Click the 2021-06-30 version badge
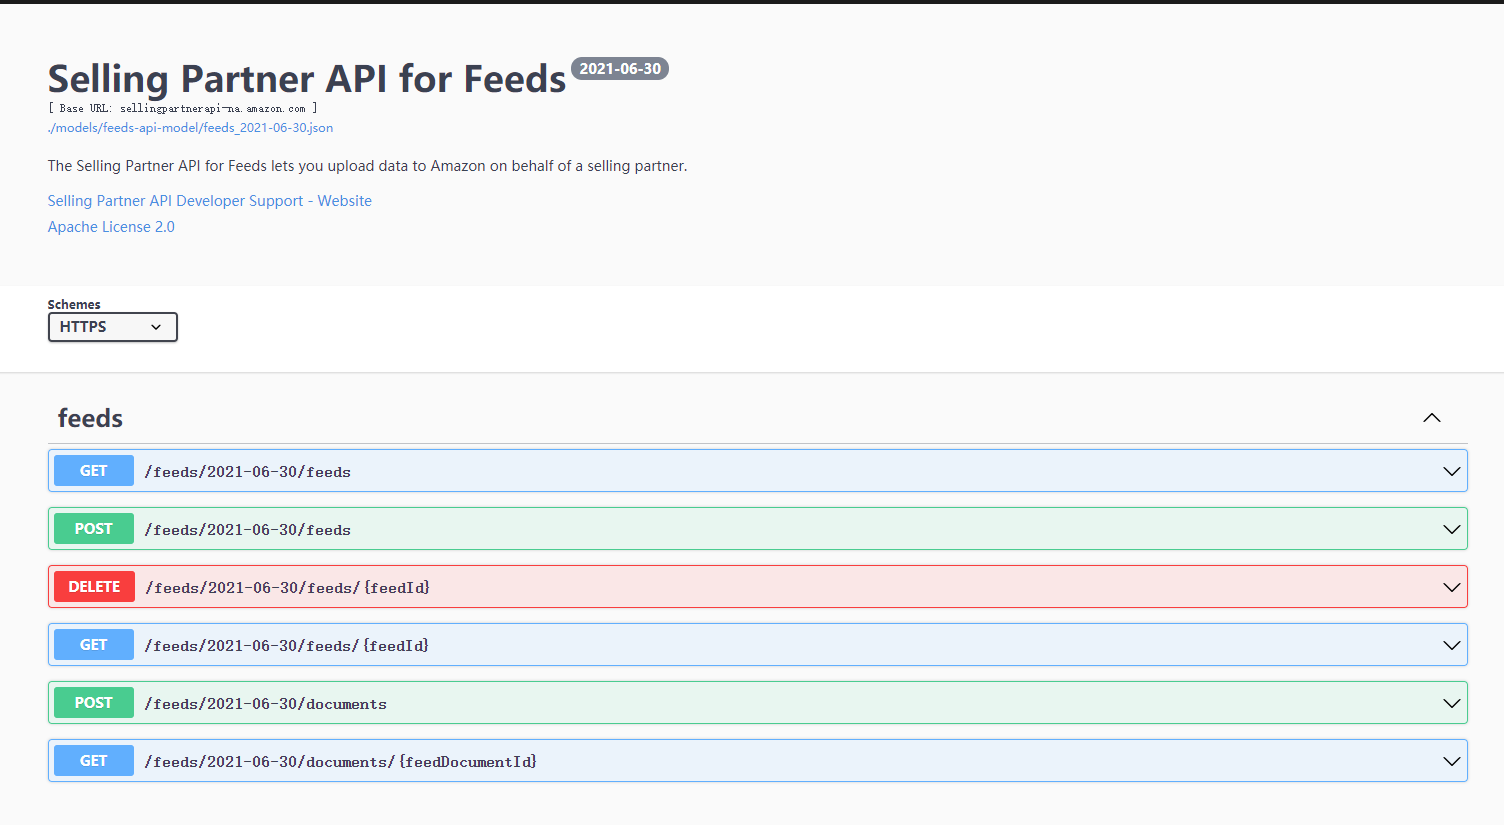The image size is (1504, 825). (619, 68)
